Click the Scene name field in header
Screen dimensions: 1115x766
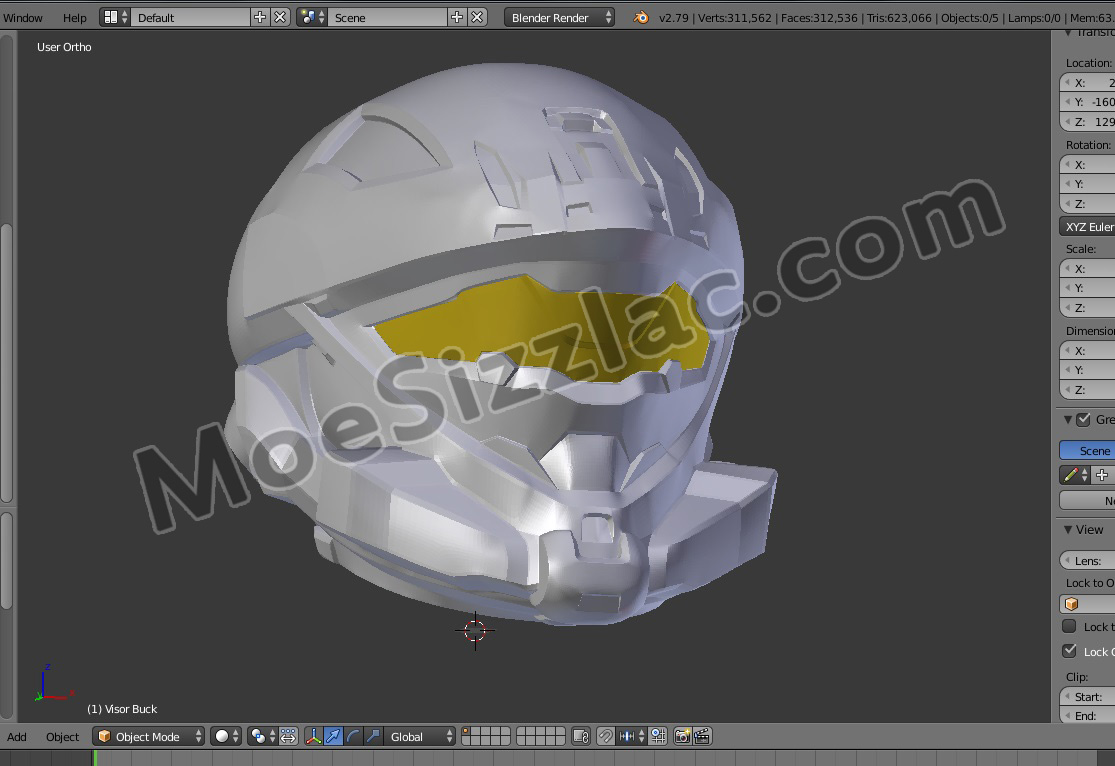pyautogui.click(x=388, y=18)
